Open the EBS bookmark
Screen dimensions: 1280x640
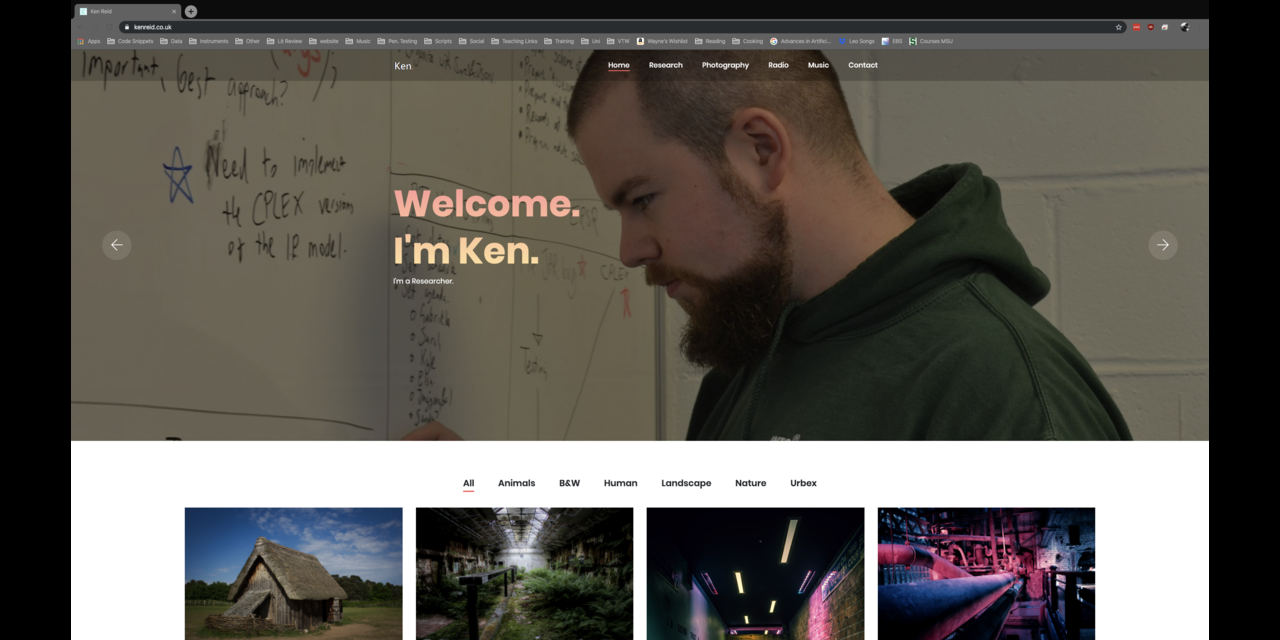893,41
